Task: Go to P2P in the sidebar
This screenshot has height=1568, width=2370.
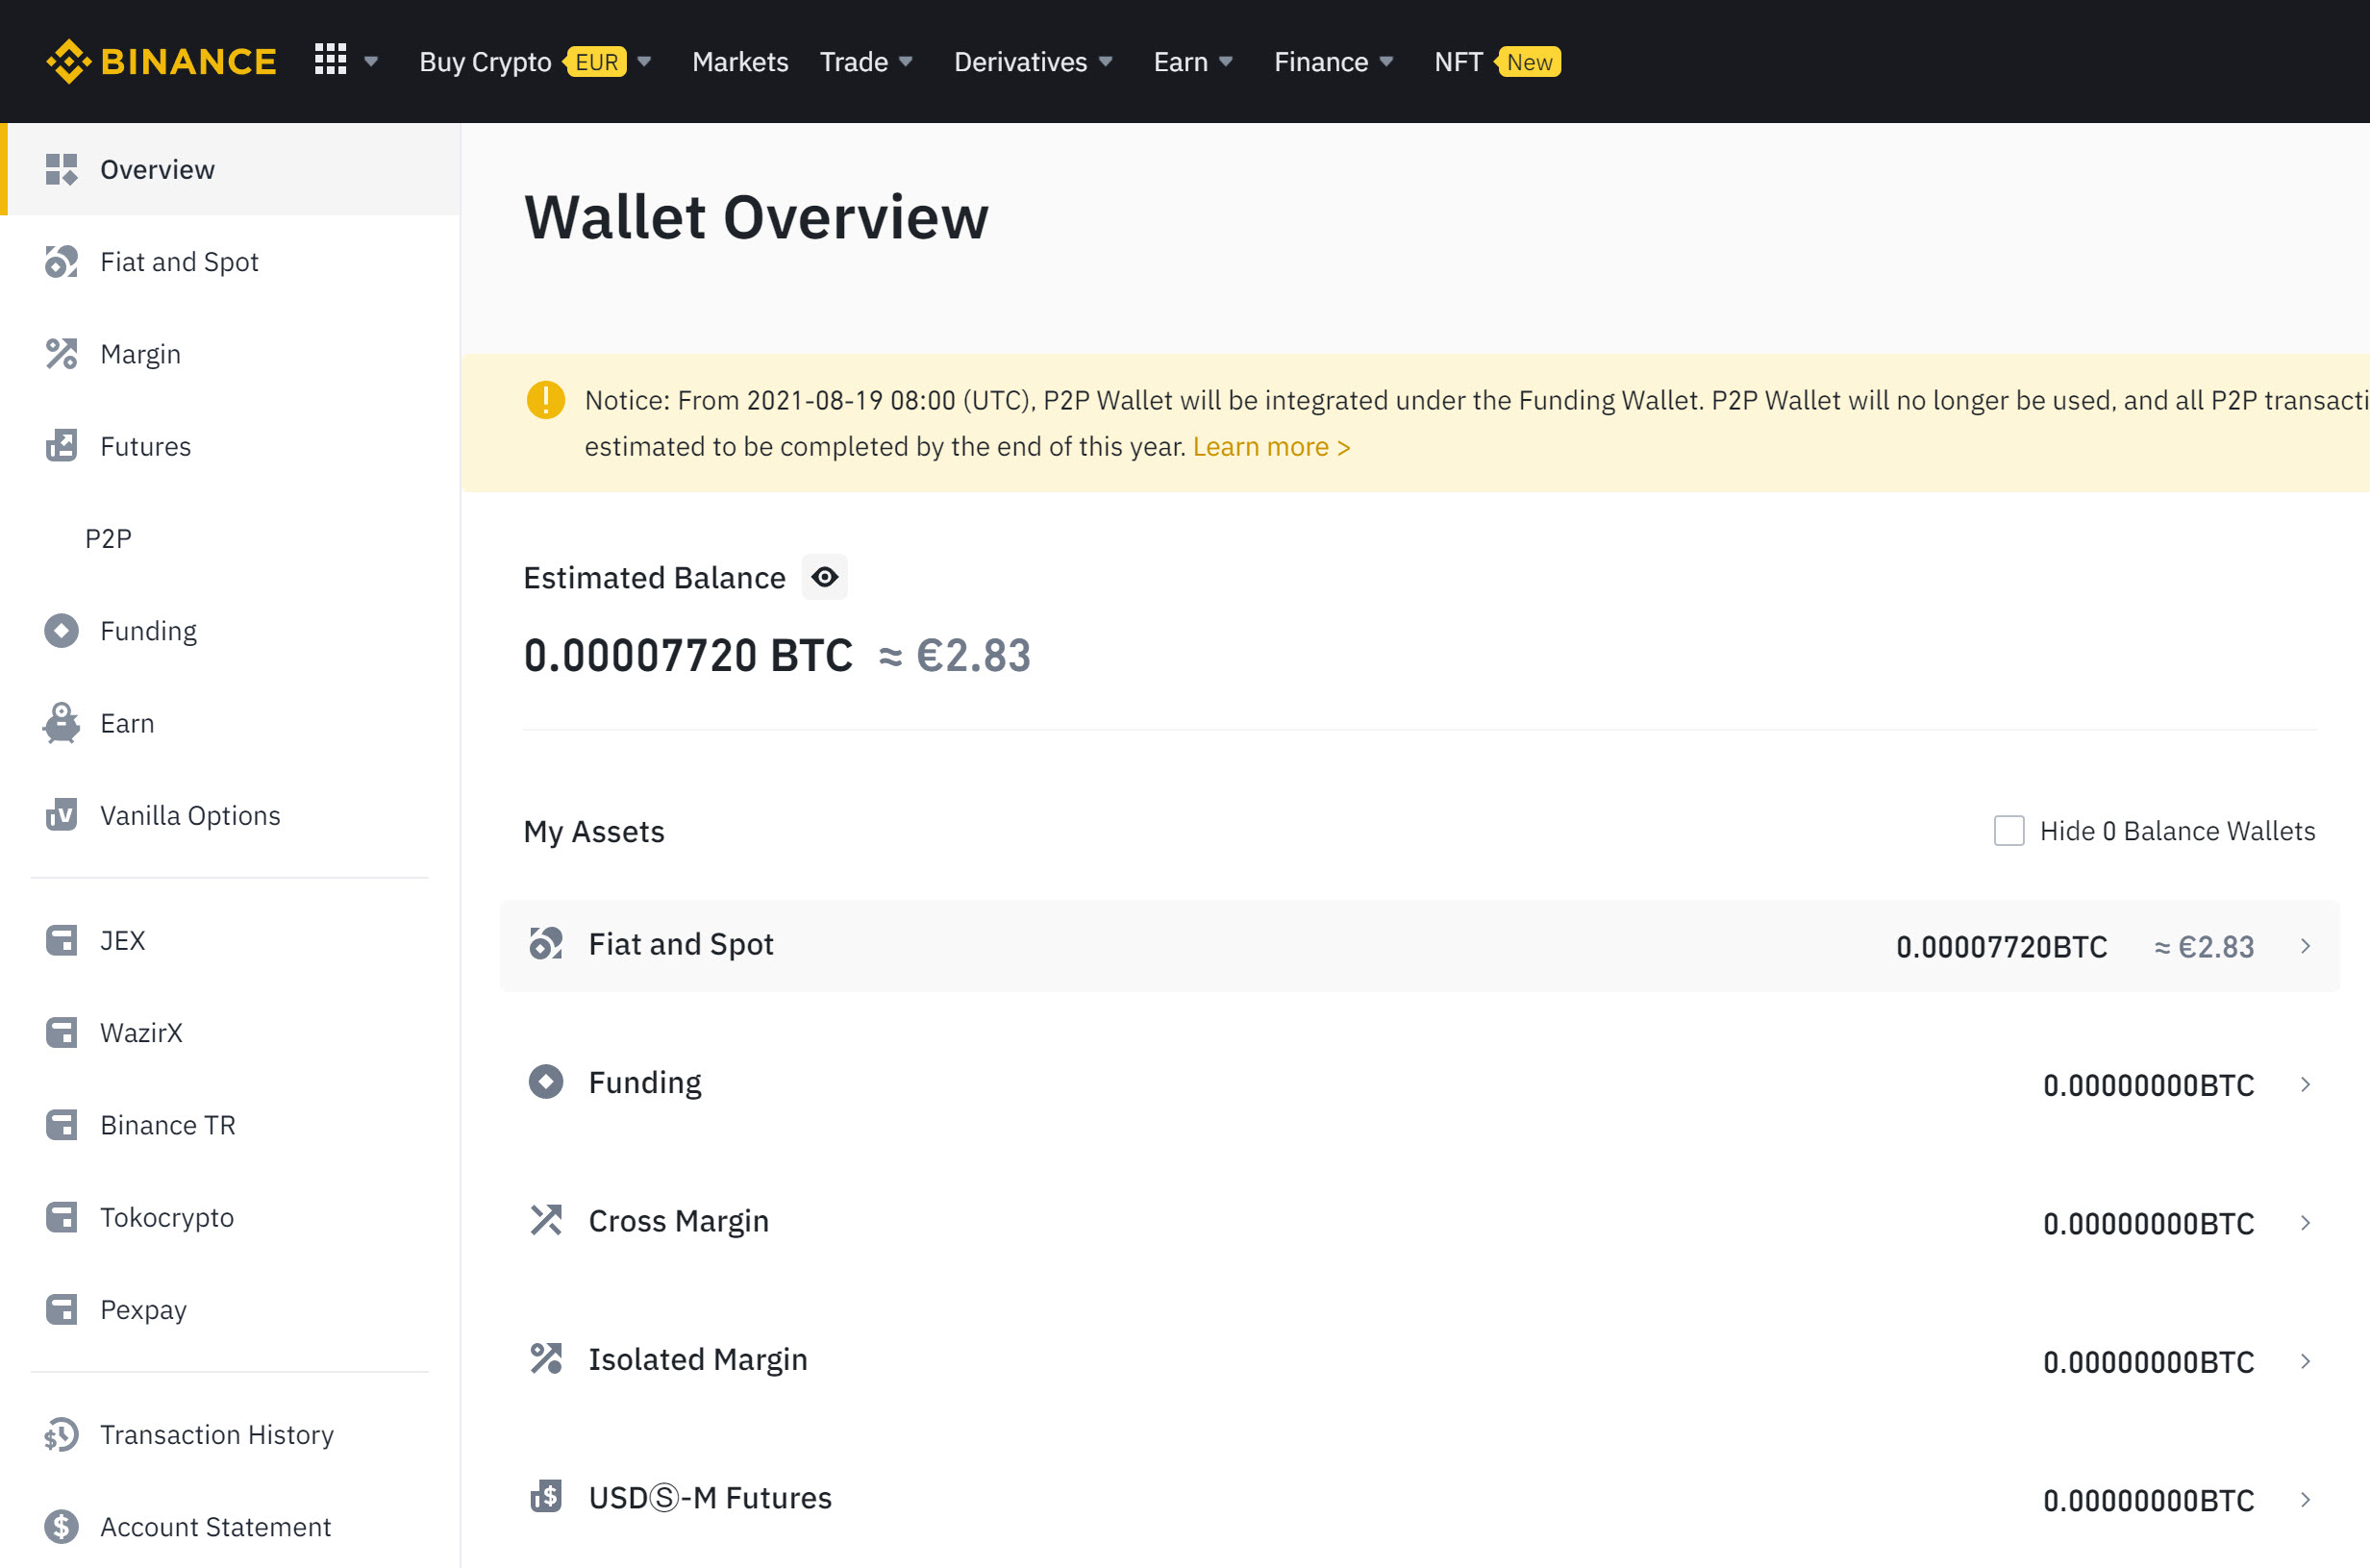Action: click(108, 538)
